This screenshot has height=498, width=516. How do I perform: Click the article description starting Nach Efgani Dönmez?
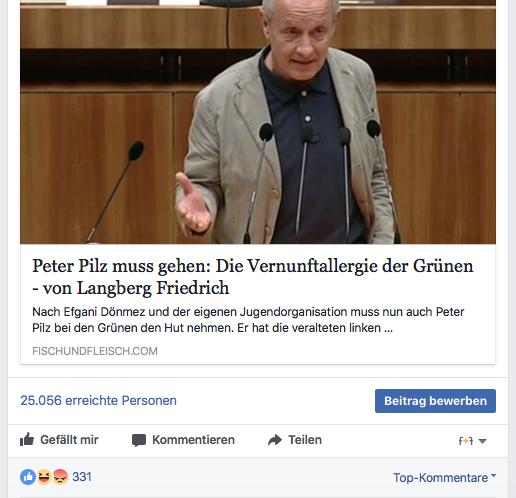point(248,320)
